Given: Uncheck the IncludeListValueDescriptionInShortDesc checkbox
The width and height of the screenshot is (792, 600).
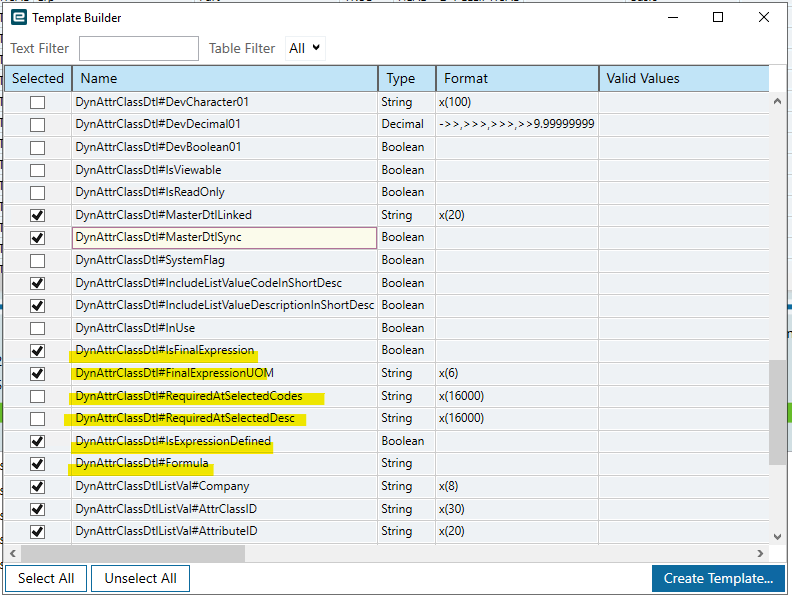Looking at the screenshot, I should tap(37, 306).
